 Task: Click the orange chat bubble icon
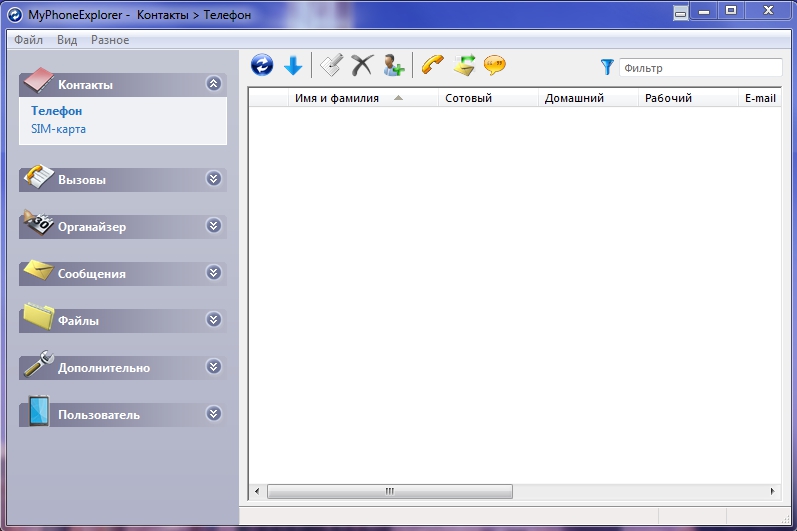pyautogui.click(x=495, y=66)
